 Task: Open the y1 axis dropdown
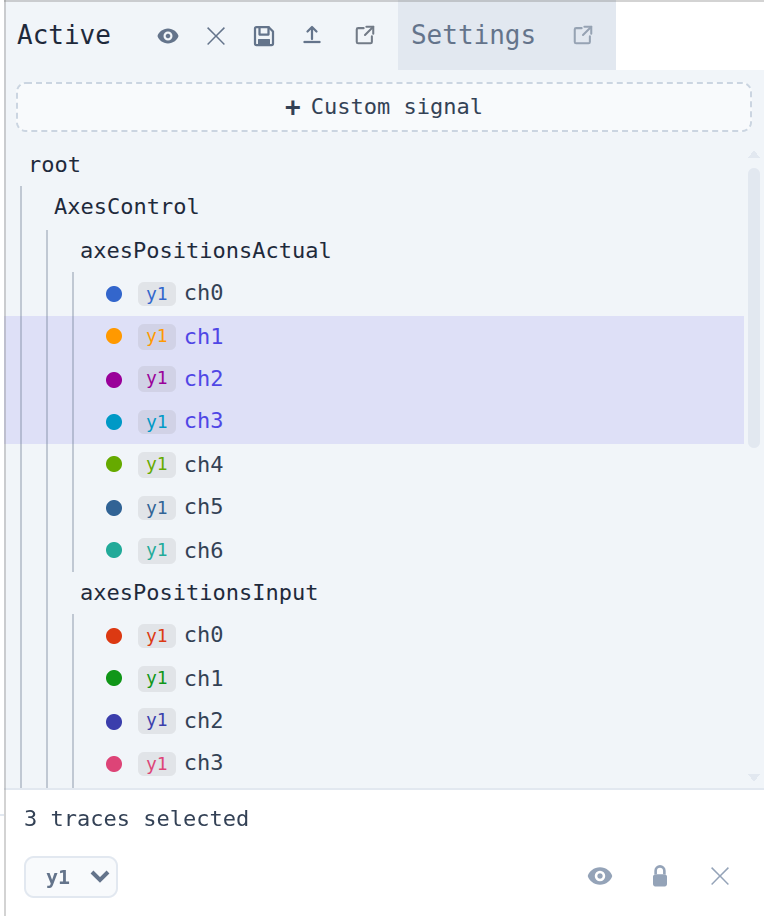pos(71,877)
